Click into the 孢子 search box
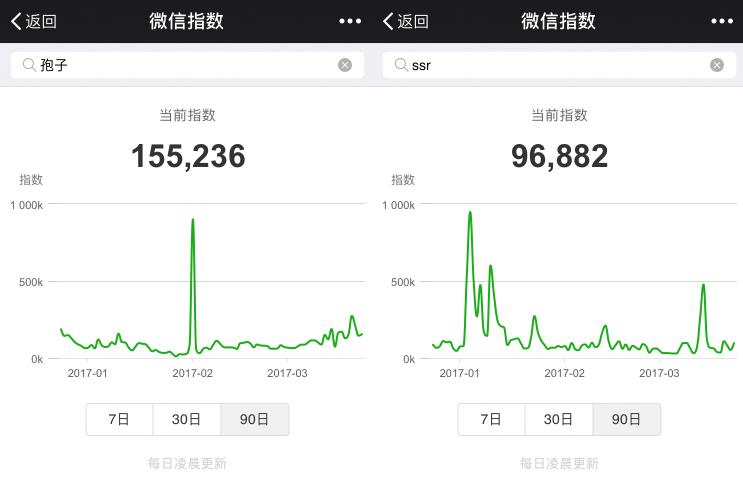Image resolution: width=743 pixels, height=497 pixels. click(187, 65)
